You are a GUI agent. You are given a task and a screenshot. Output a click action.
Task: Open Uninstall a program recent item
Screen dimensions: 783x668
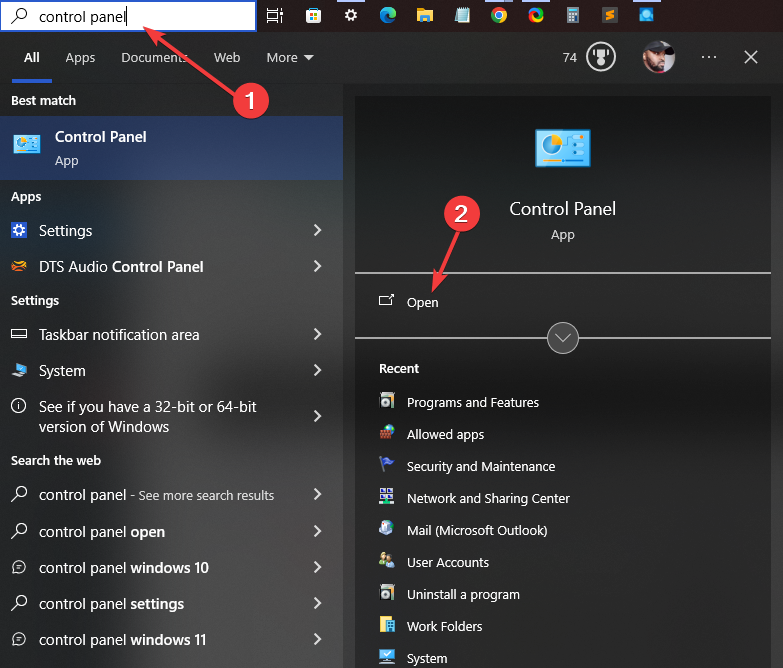click(463, 595)
